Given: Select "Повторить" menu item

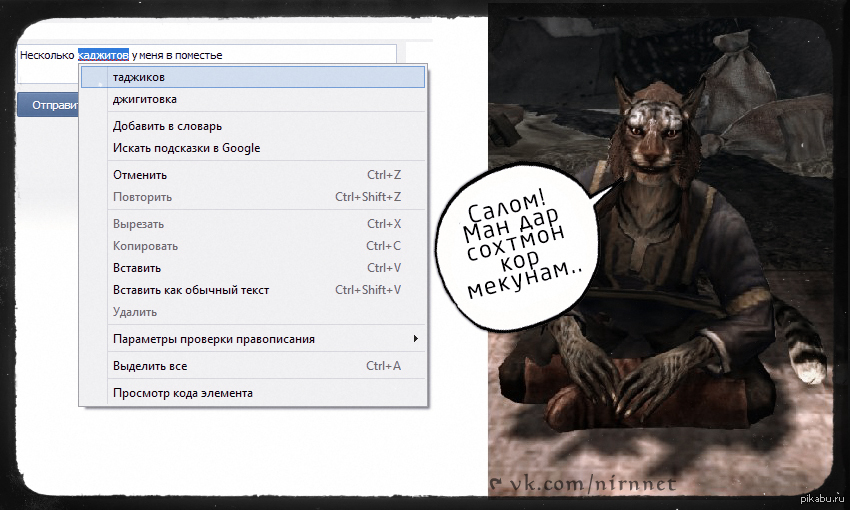Looking at the screenshot, I should coord(253,197).
